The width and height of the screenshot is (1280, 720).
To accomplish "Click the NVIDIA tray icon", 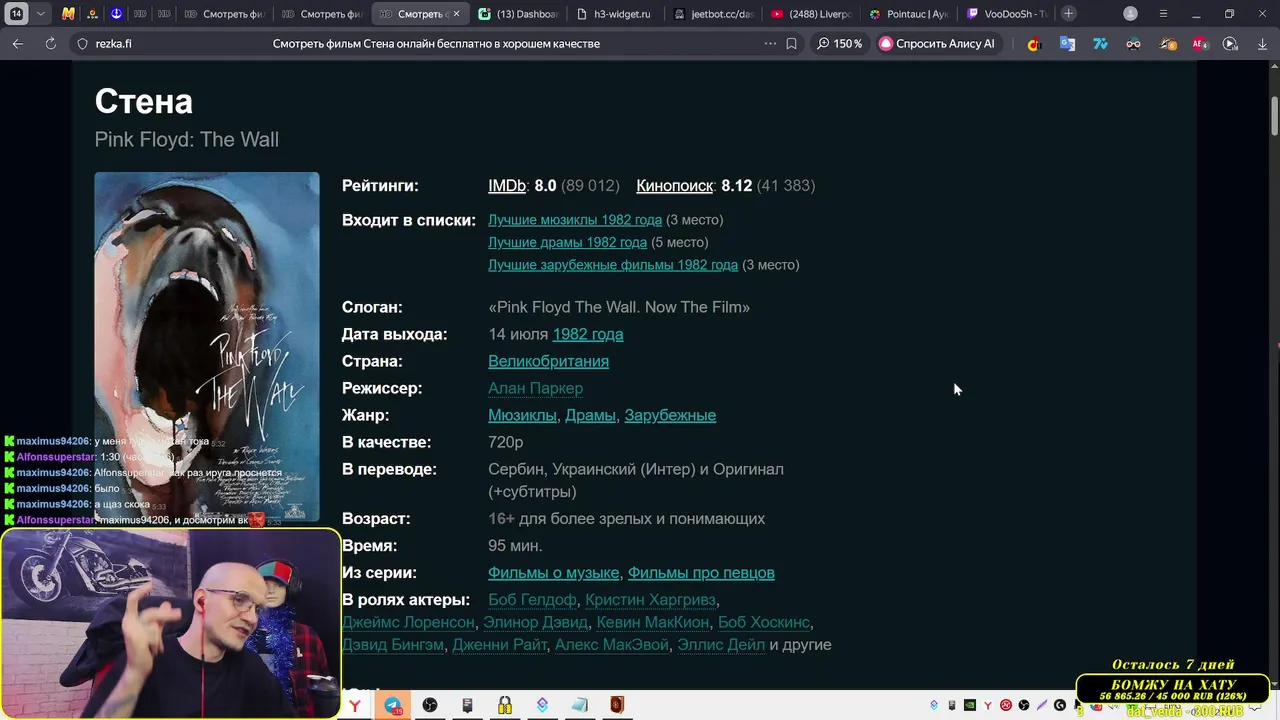I will pos(970,706).
